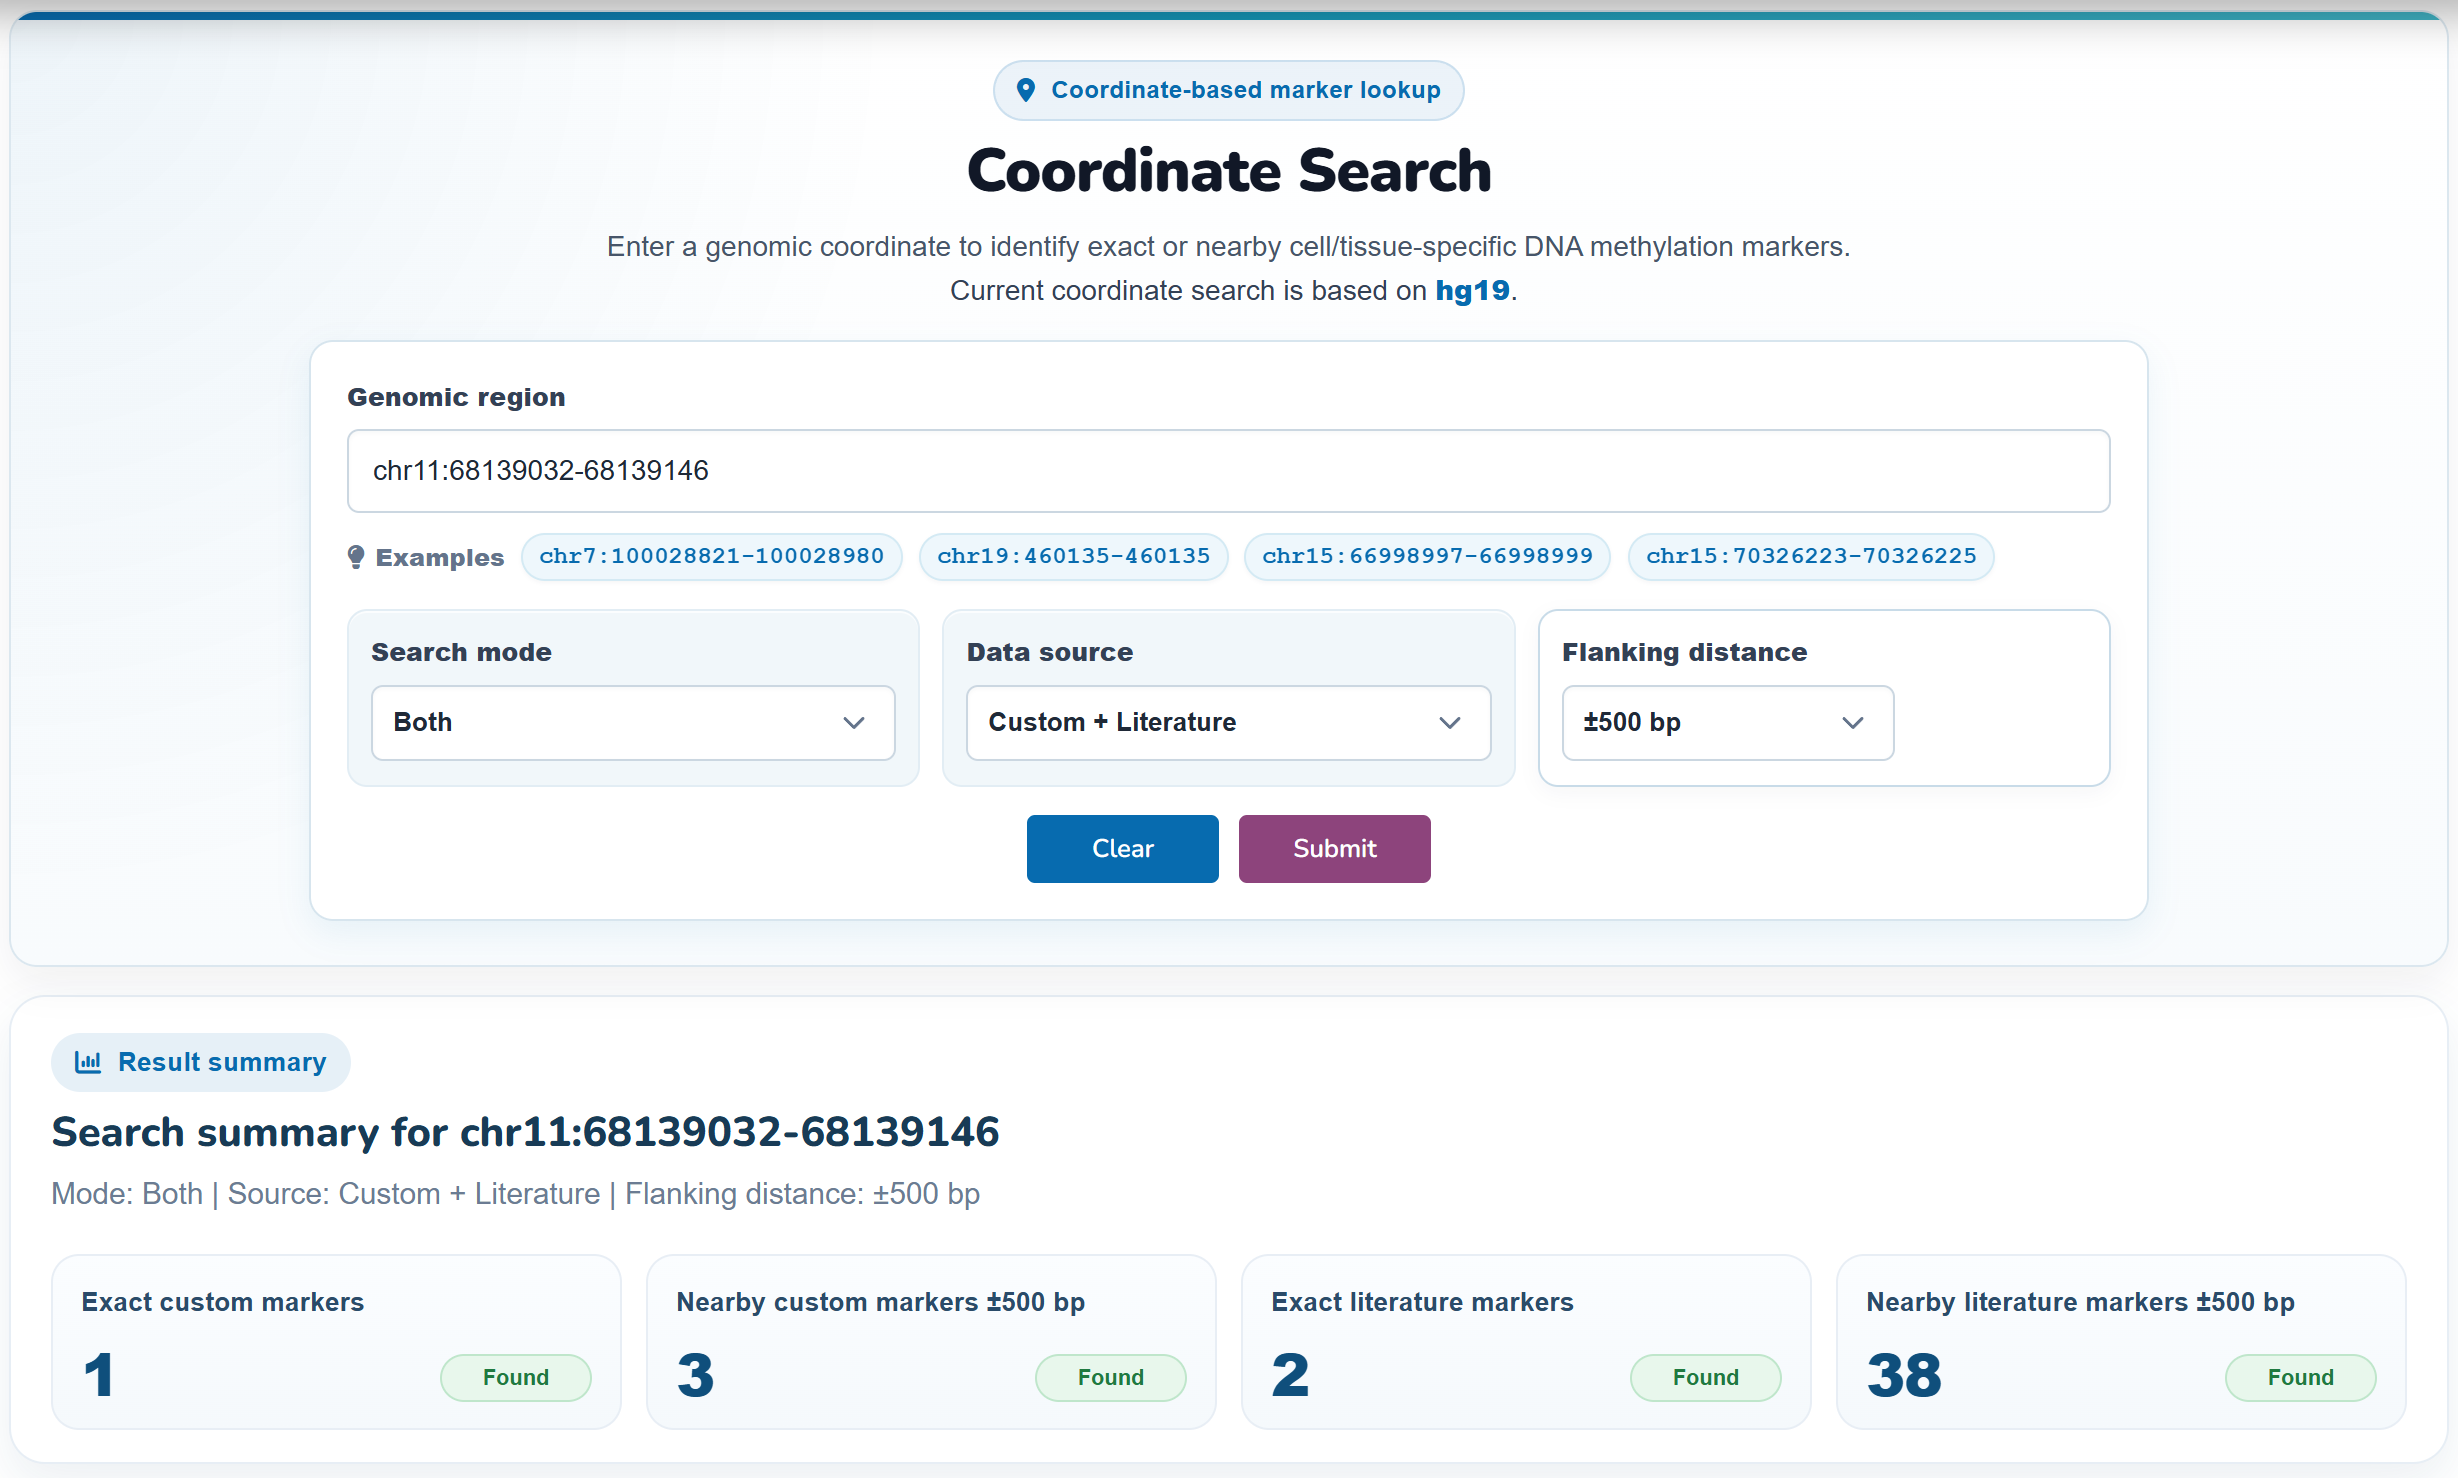The image size is (2458, 1478).
Task: Click the location pin icon in header badge
Action: click(1025, 90)
